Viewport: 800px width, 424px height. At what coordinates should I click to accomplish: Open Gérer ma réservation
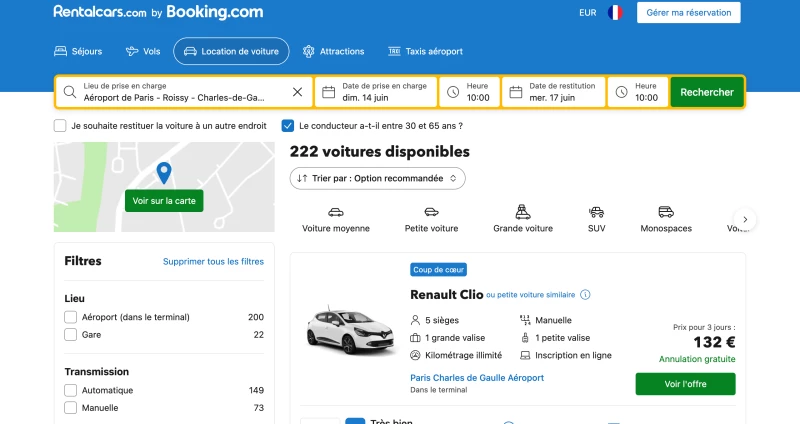click(x=688, y=13)
